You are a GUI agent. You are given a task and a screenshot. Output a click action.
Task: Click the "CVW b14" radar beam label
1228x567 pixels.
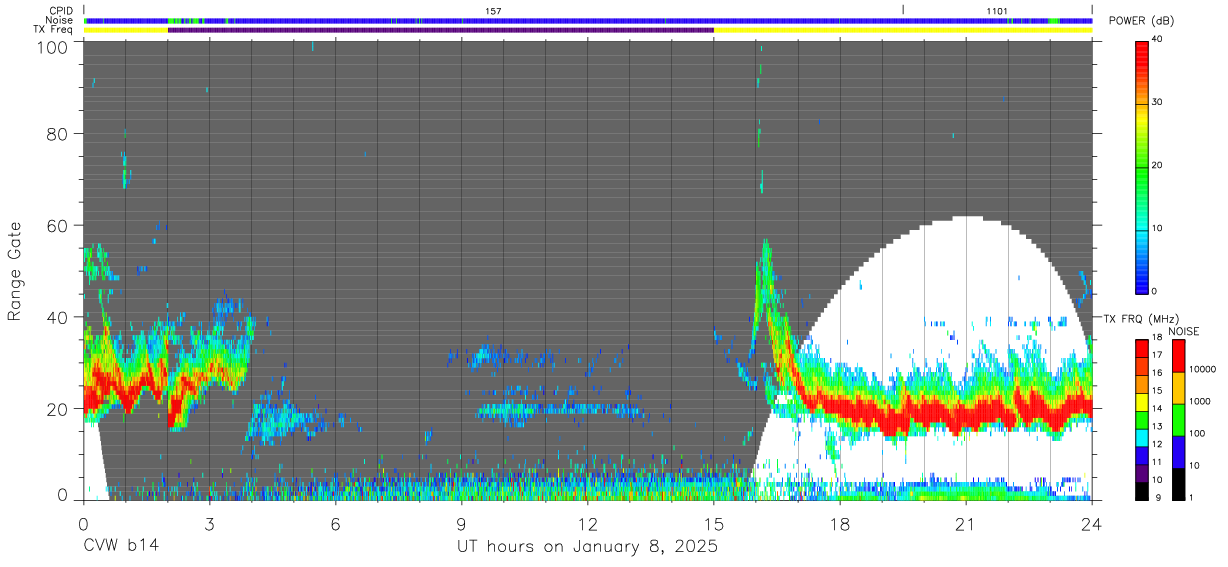click(120, 547)
